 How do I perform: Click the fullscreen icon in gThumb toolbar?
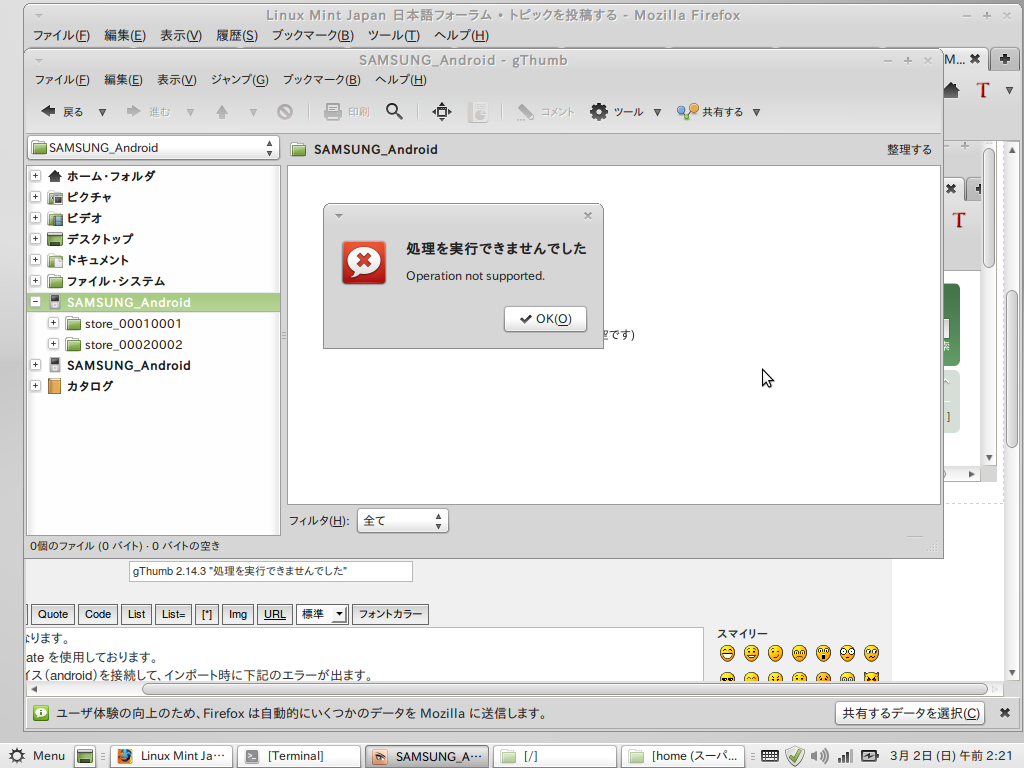tap(442, 112)
